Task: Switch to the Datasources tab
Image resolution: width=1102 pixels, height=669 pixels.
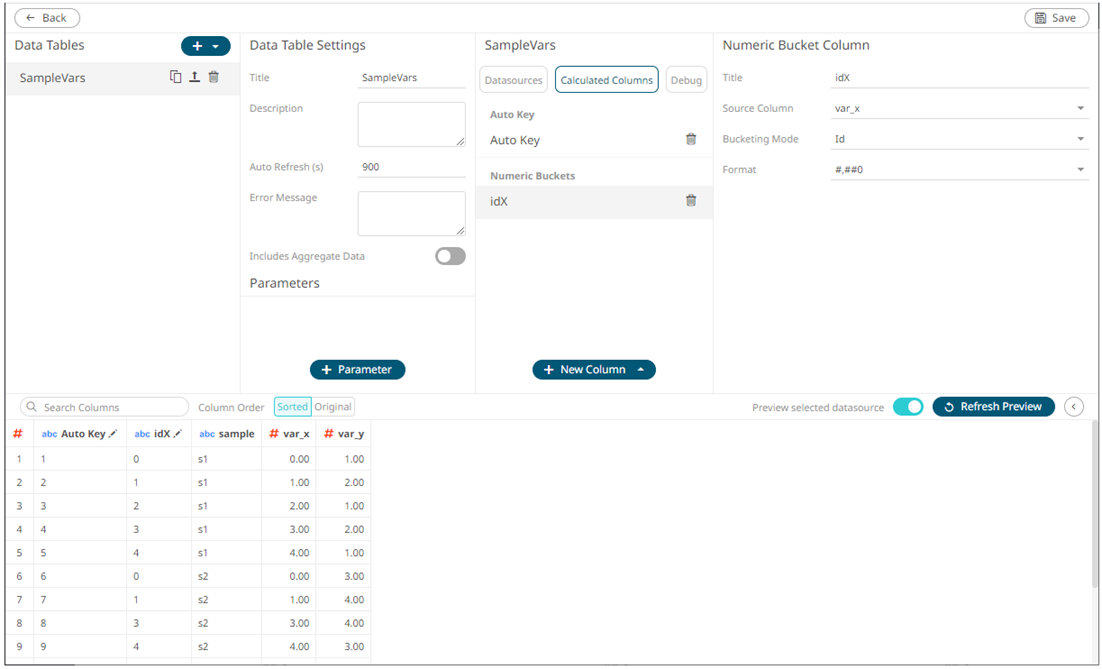Action: pyautogui.click(x=513, y=80)
